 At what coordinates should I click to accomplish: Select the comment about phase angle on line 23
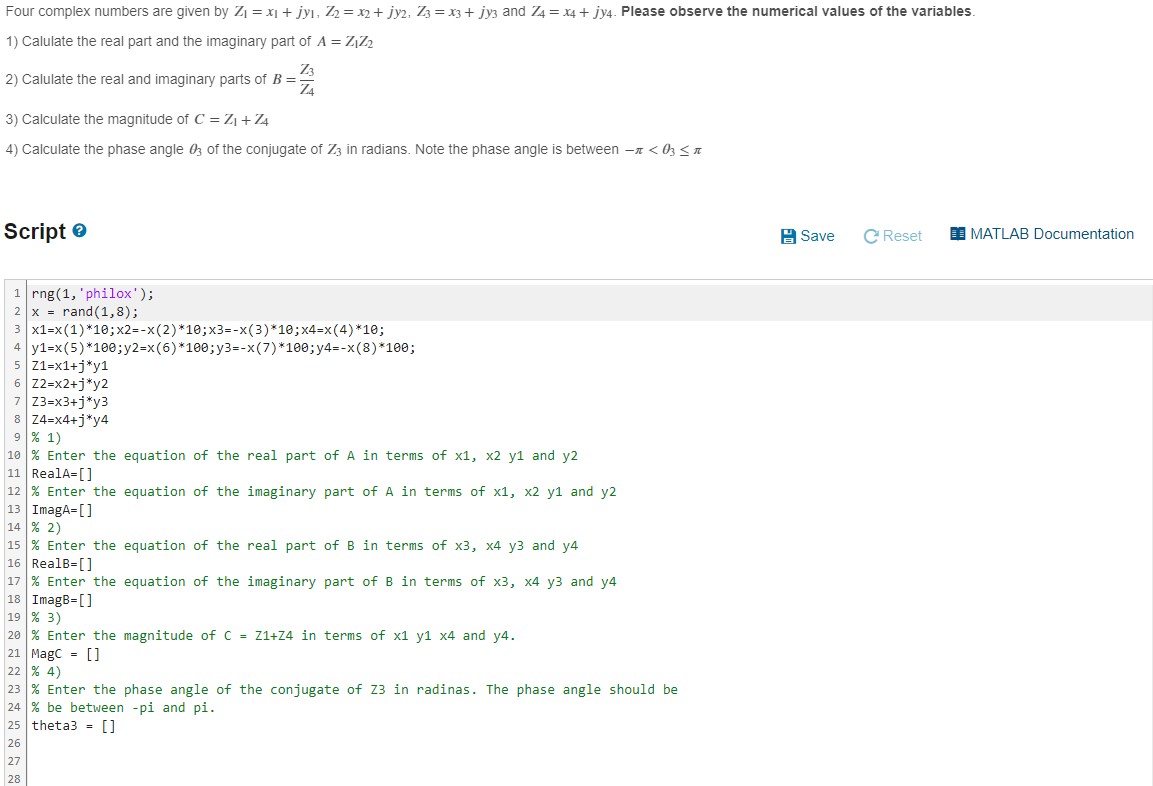pos(355,689)
